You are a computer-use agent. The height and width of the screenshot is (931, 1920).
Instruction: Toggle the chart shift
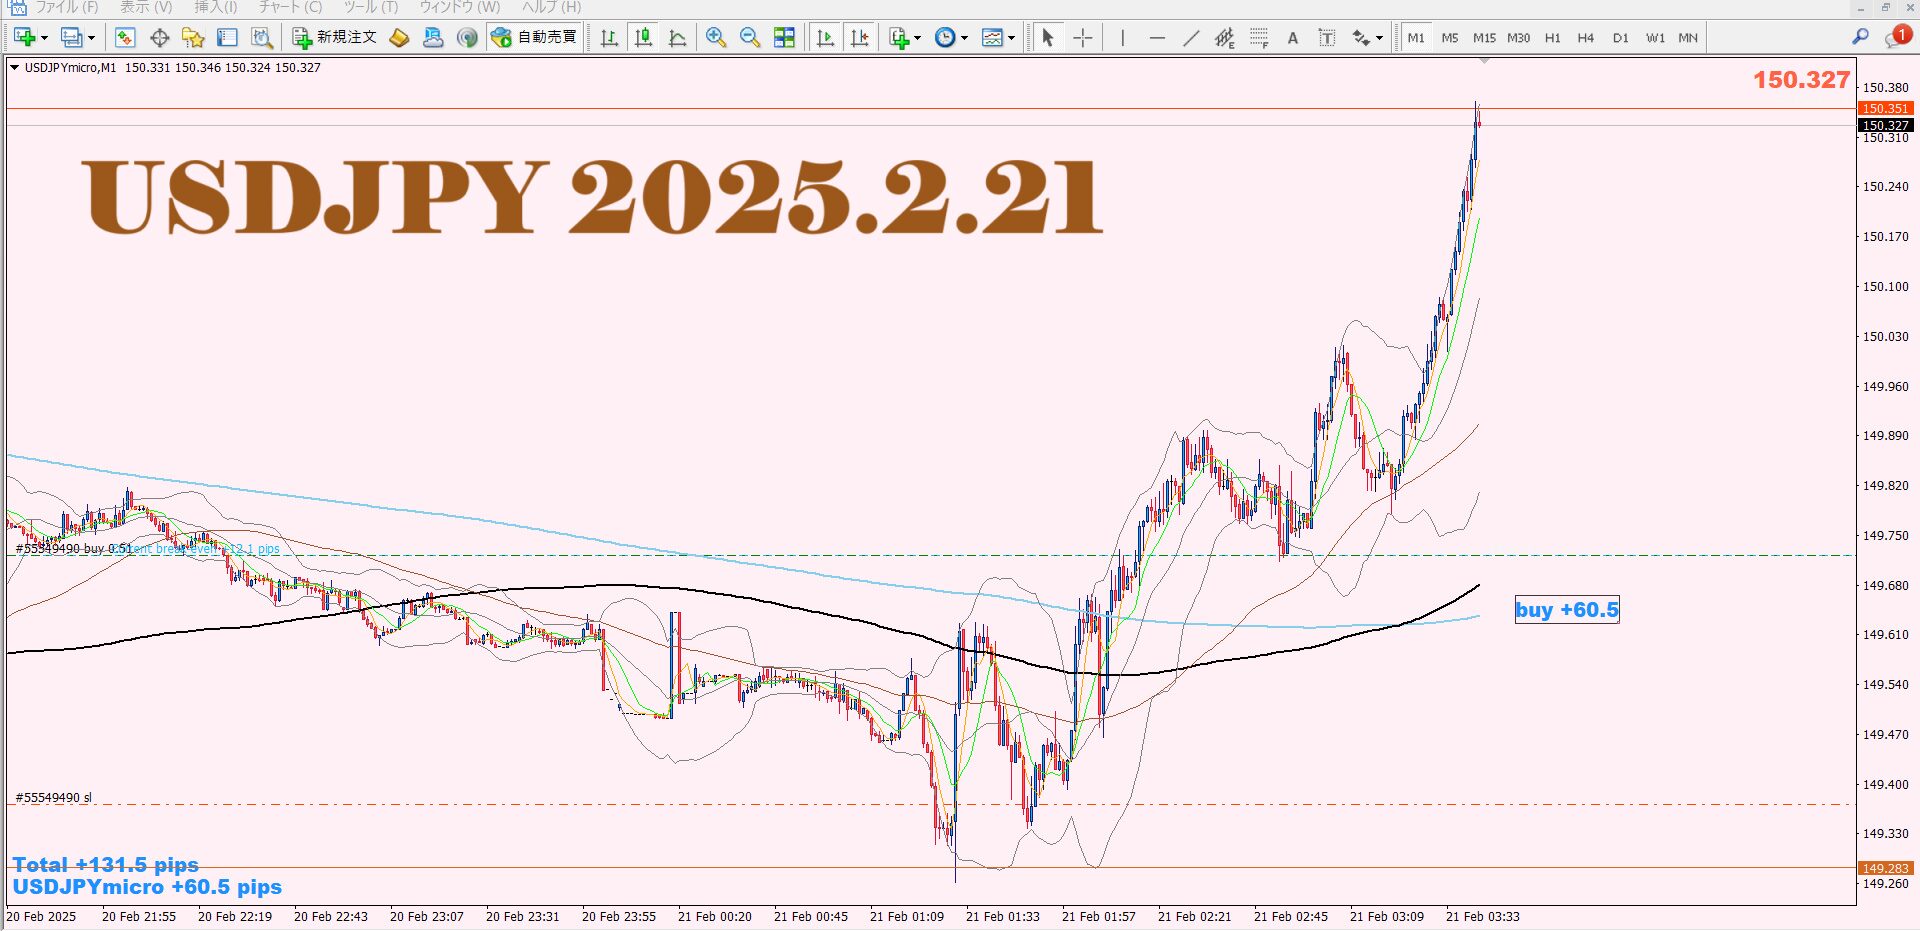[x=859, y=38]
